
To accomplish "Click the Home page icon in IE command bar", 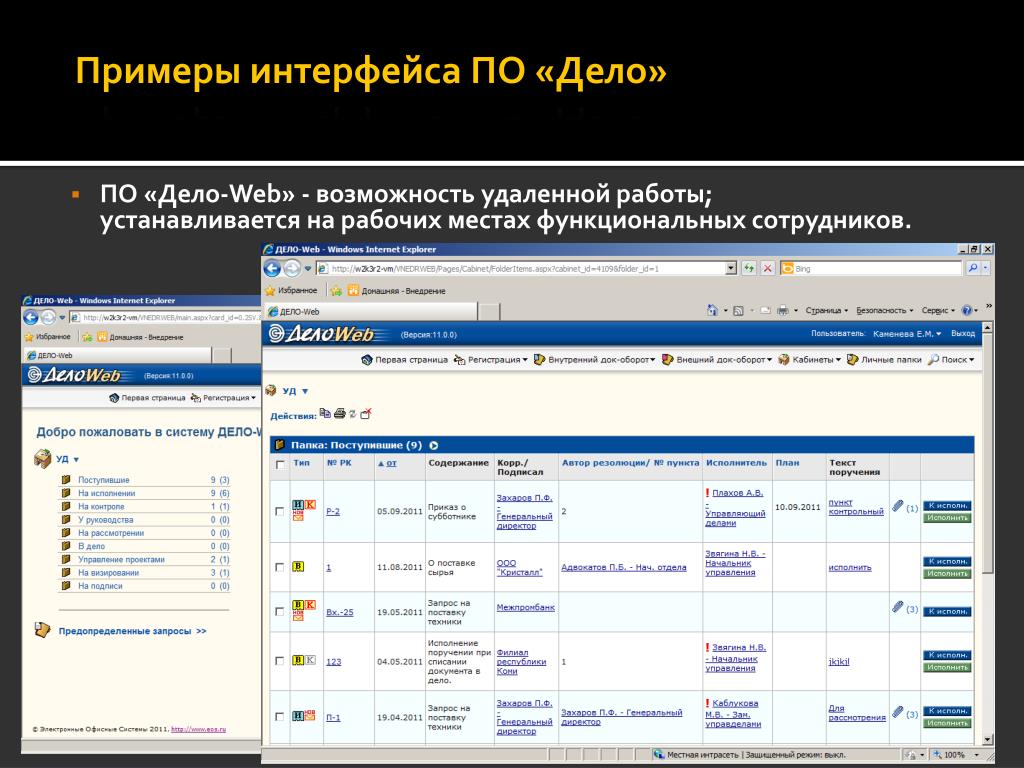I will tap(712, 311).
